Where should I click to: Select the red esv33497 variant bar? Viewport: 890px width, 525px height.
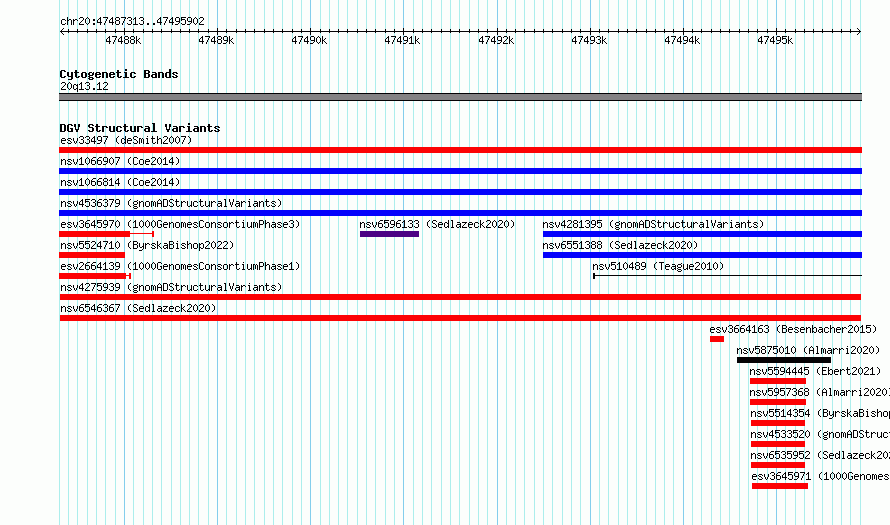(x=460, y=150)
